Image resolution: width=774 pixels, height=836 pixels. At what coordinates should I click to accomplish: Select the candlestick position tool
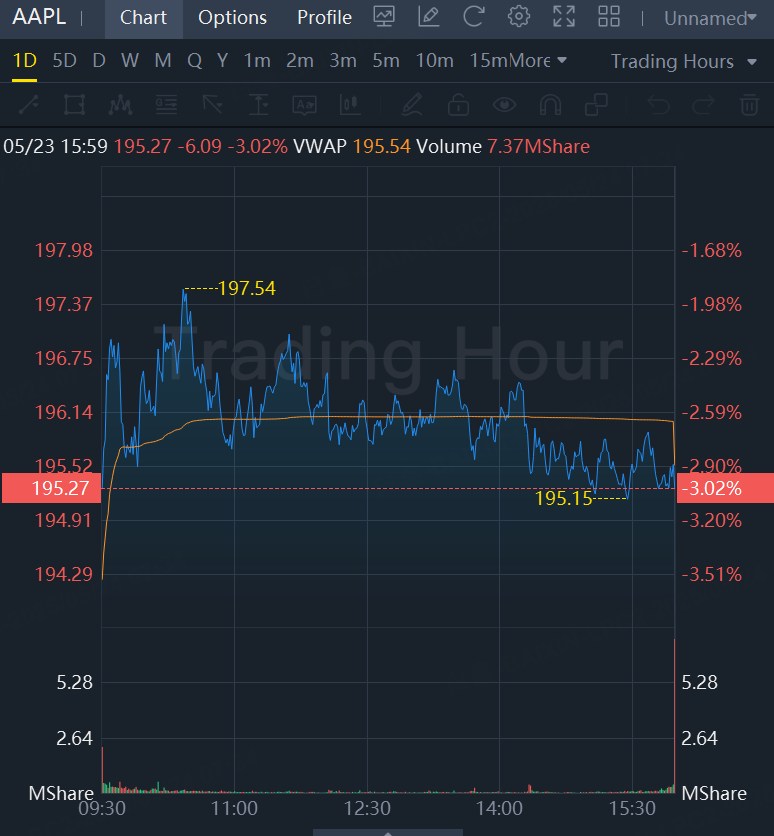click(x=350, y=105)
